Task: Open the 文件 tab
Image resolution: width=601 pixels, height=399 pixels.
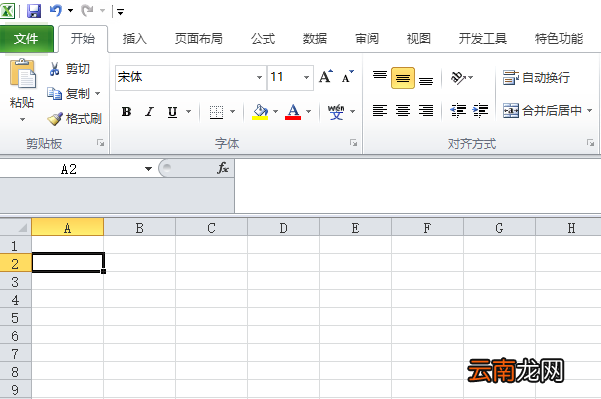Action: tap(26, 39)
